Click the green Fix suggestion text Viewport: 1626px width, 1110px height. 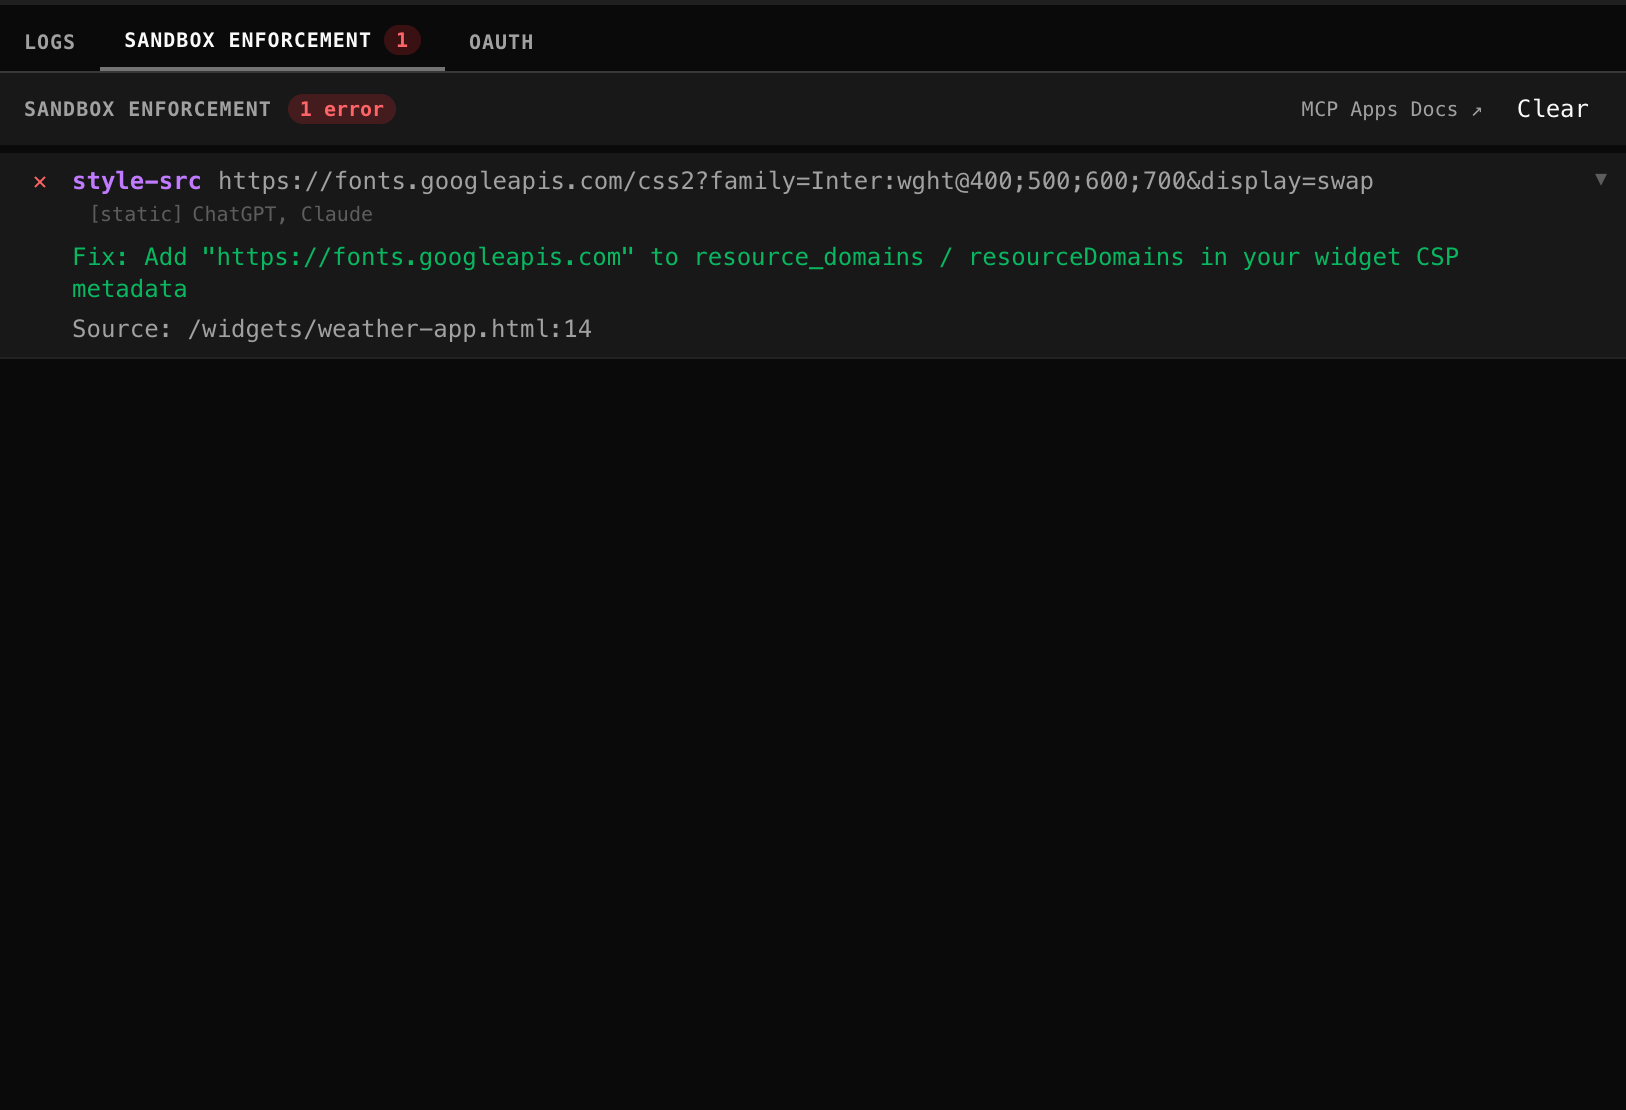click(x=765, y=272)
